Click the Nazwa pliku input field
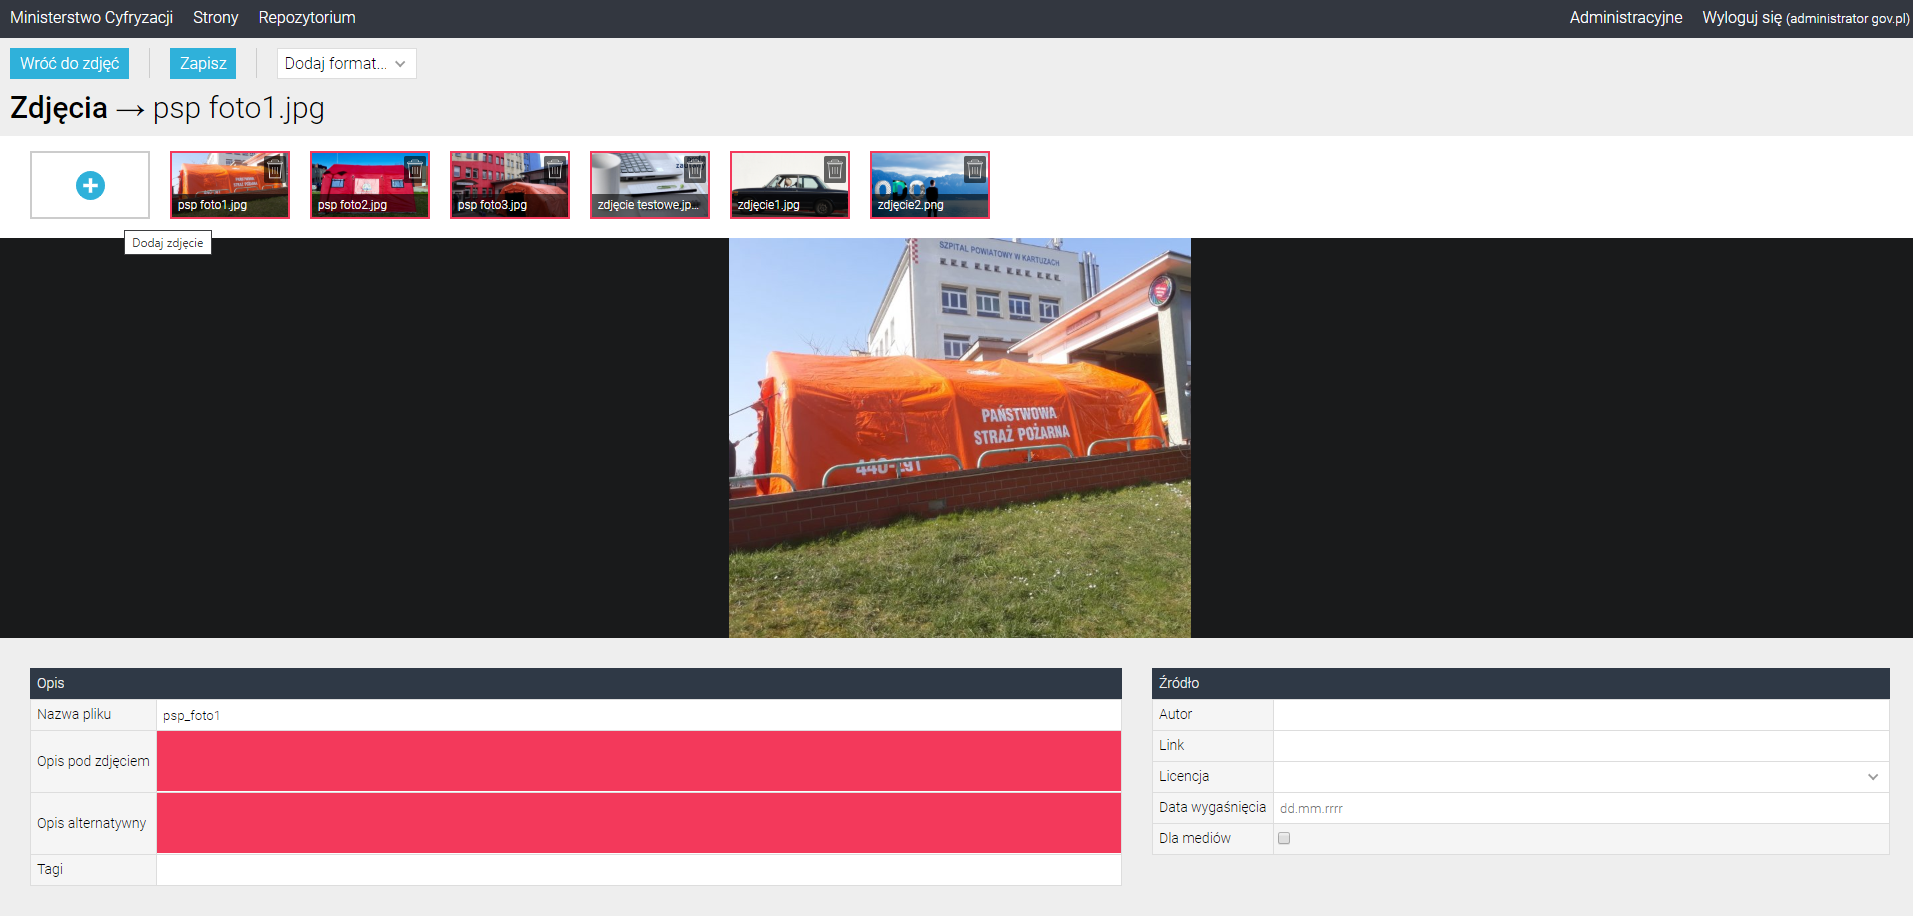Screen dimensions: 1913x917 point(638,715)
